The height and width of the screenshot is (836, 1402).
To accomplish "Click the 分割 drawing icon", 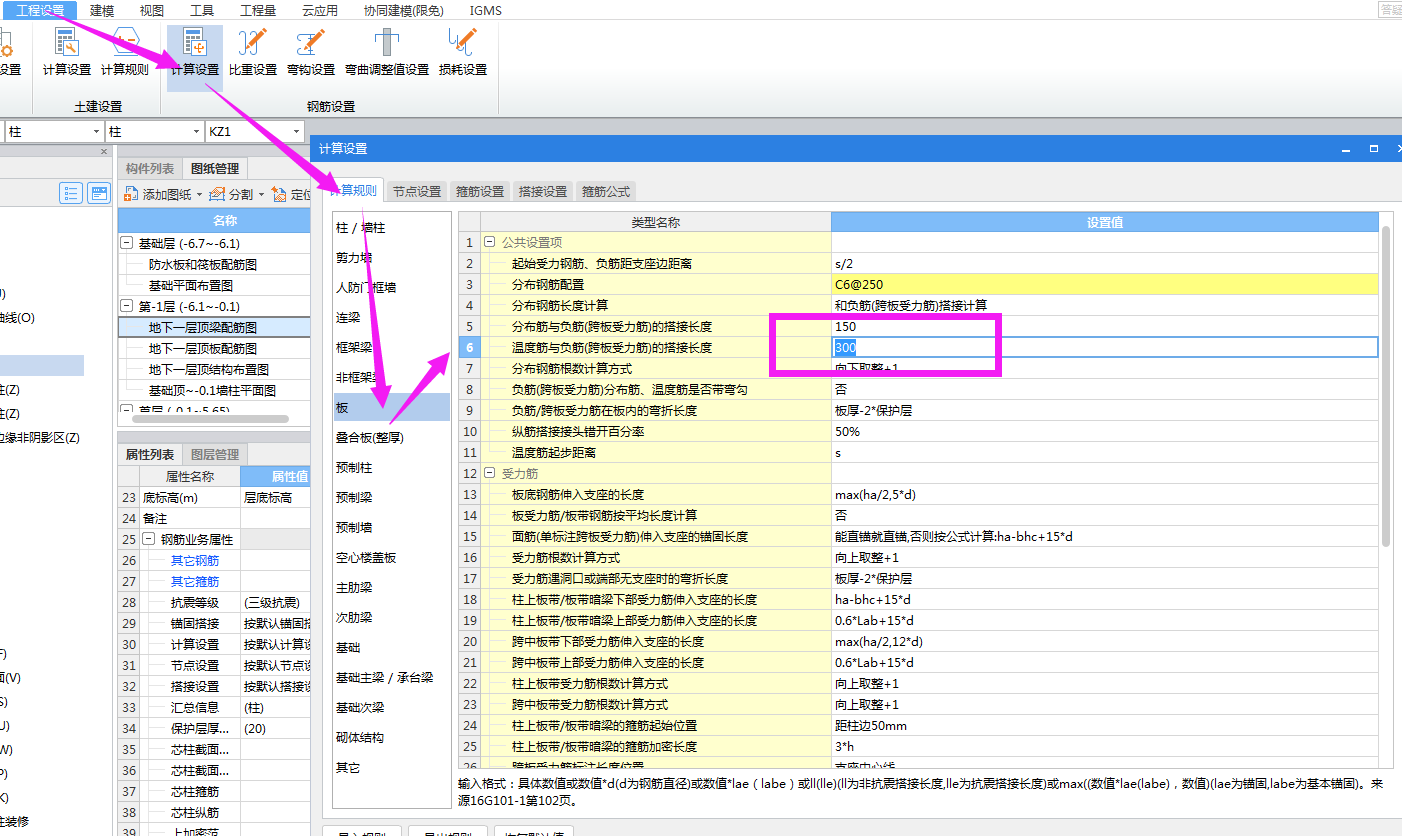I will pos(218,194).
